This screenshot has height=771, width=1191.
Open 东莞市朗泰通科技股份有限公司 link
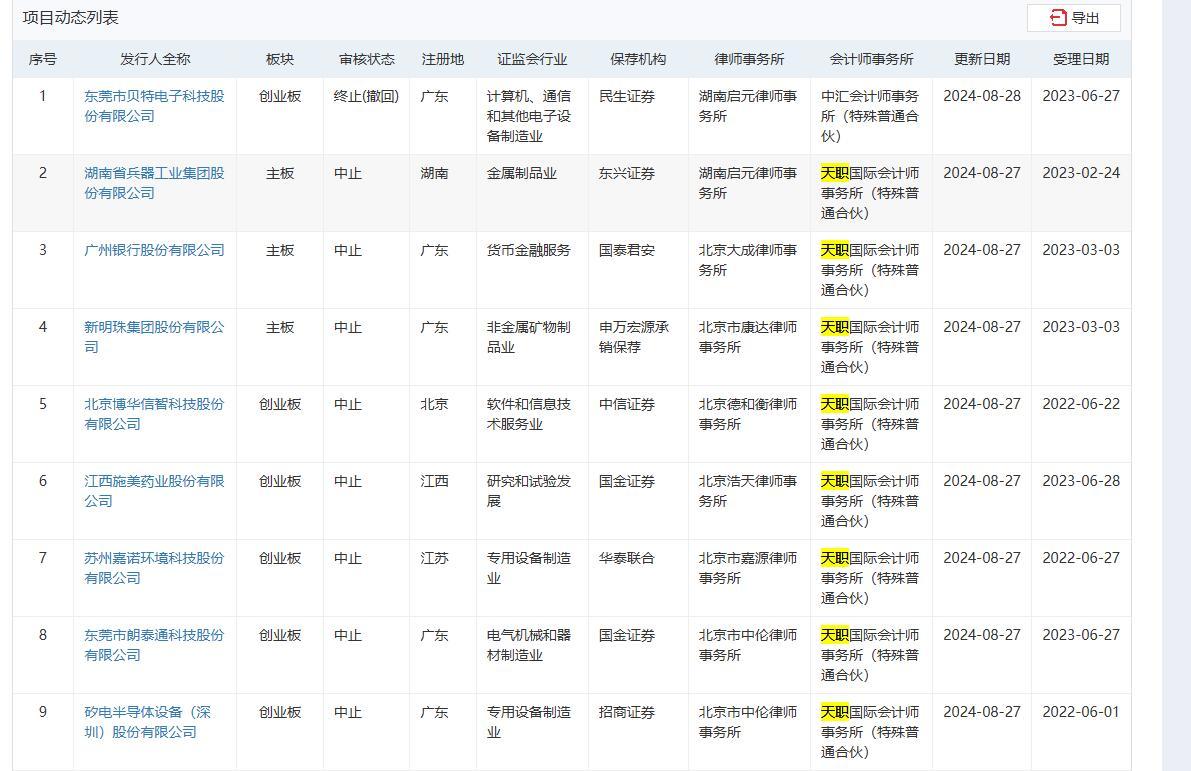(x=154, y=645)
